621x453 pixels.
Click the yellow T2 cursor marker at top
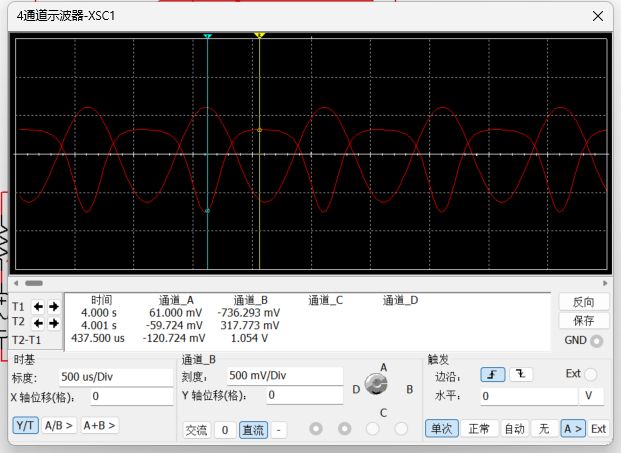(x=259, y=36)
